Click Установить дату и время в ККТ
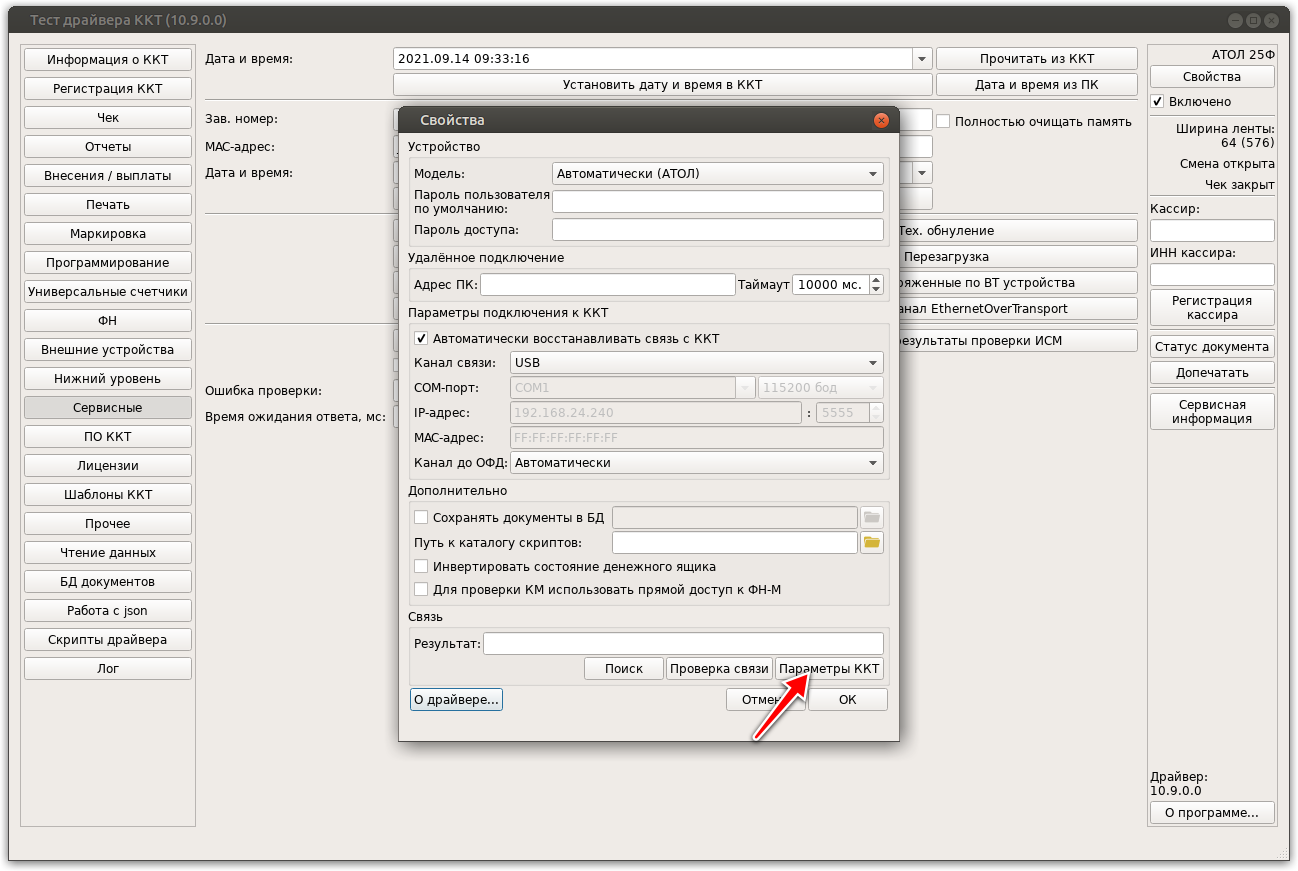1298x871 pixels. pyautogui.click(x=663, y=84)
